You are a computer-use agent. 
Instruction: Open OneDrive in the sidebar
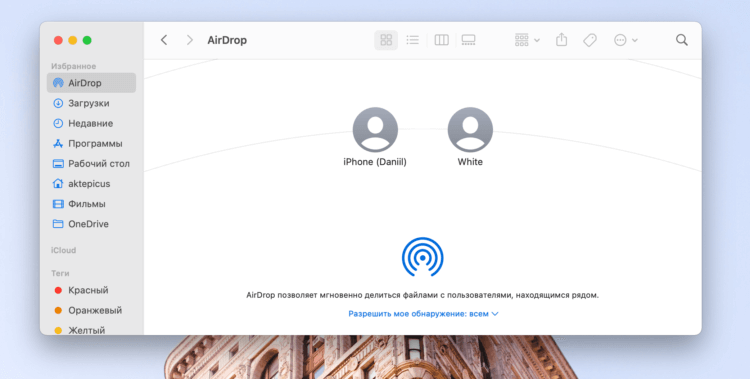[91, 223]
